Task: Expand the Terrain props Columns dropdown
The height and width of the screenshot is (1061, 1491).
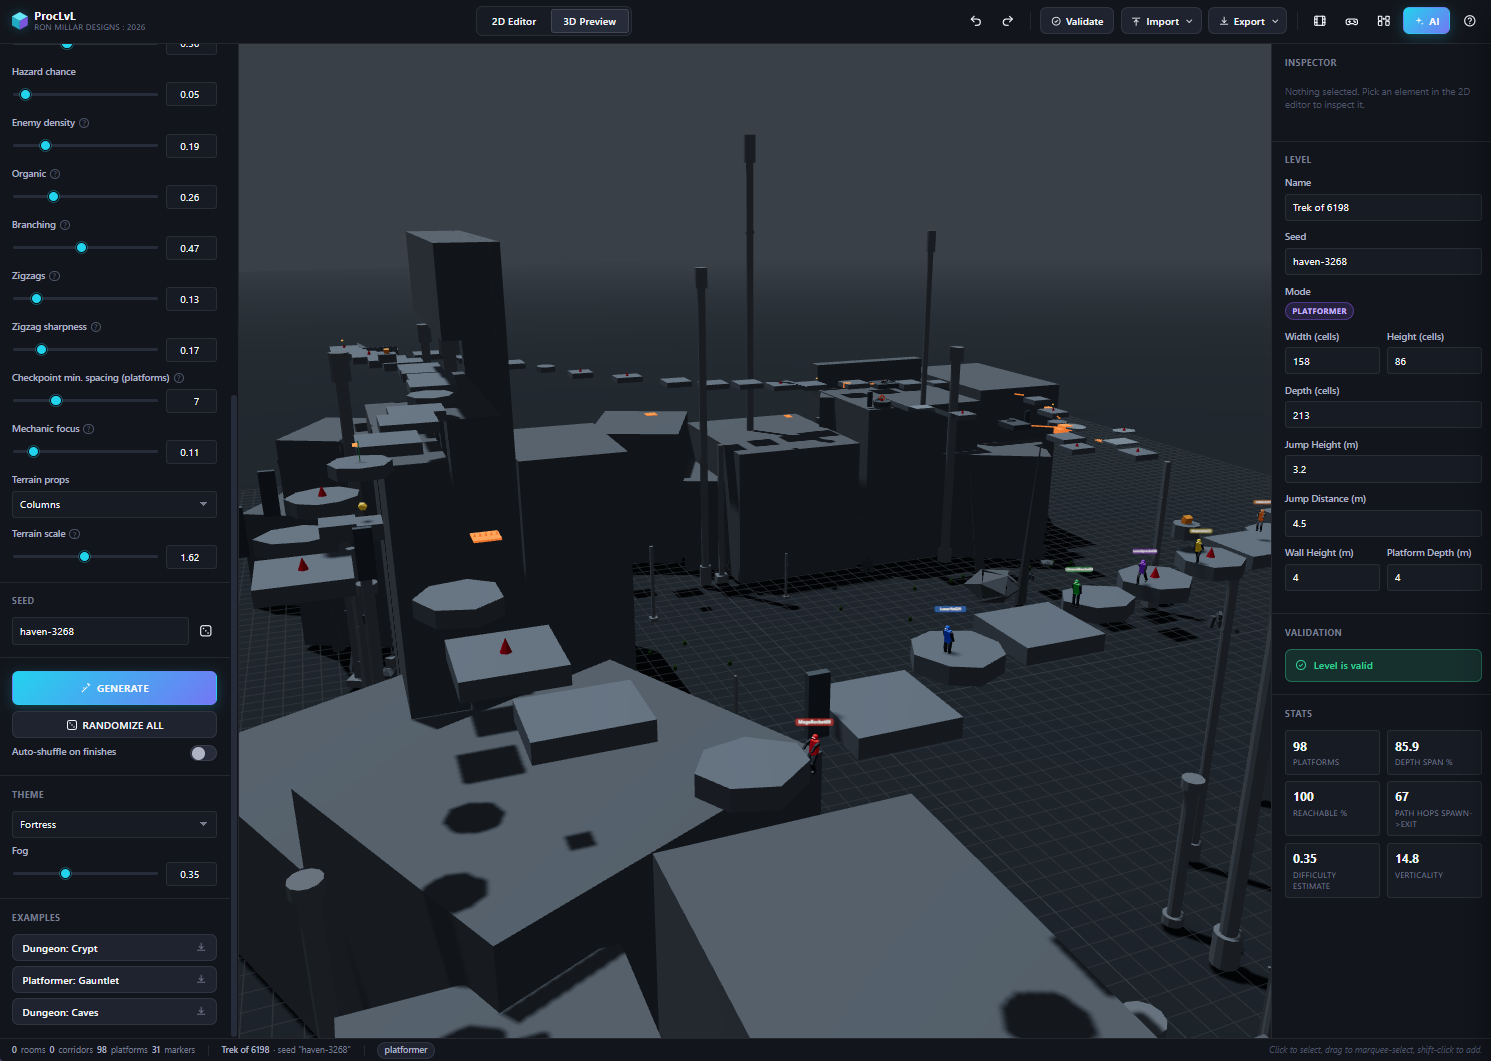Action: pyautogui.click(x=114, y=504)
